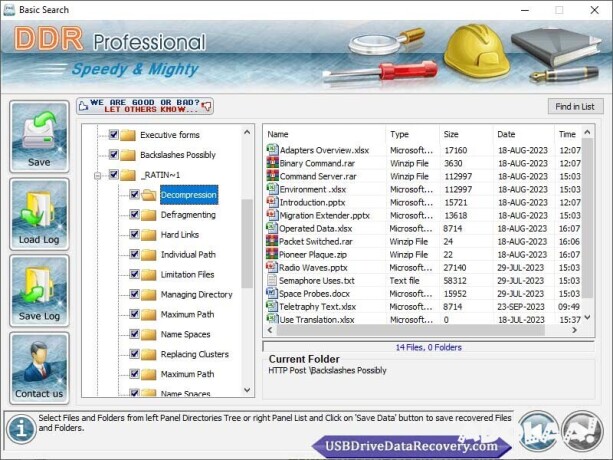Click the Save Log button
This screenshot has height=460, width=613.
tap(39, 291)
